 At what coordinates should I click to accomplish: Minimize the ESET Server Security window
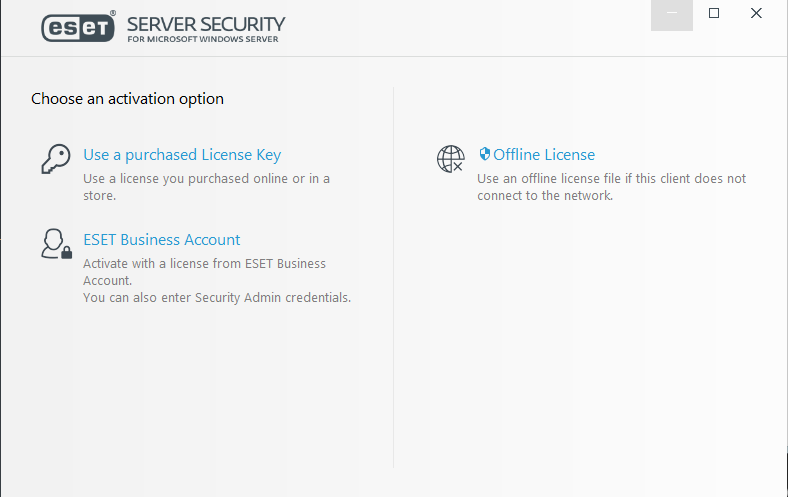pos(672,14)
